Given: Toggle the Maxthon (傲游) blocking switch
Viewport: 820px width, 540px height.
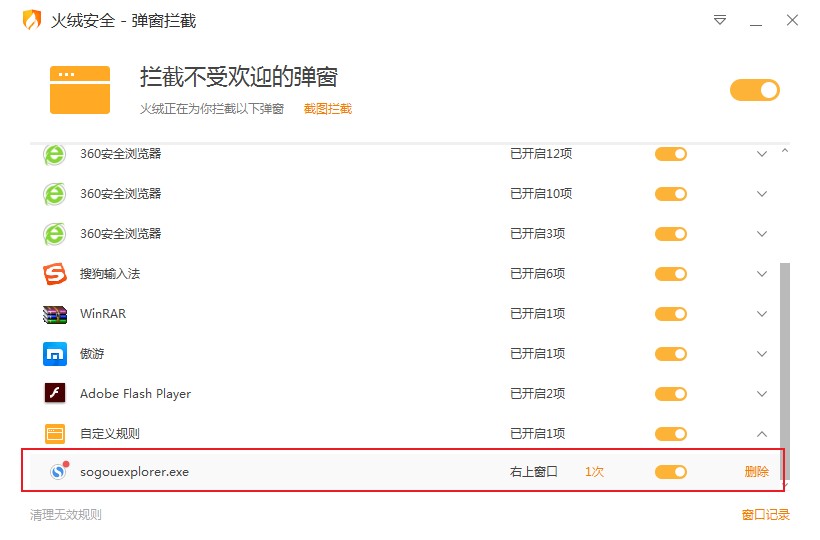Looking at the screenshot, I should tap(670, 354).
